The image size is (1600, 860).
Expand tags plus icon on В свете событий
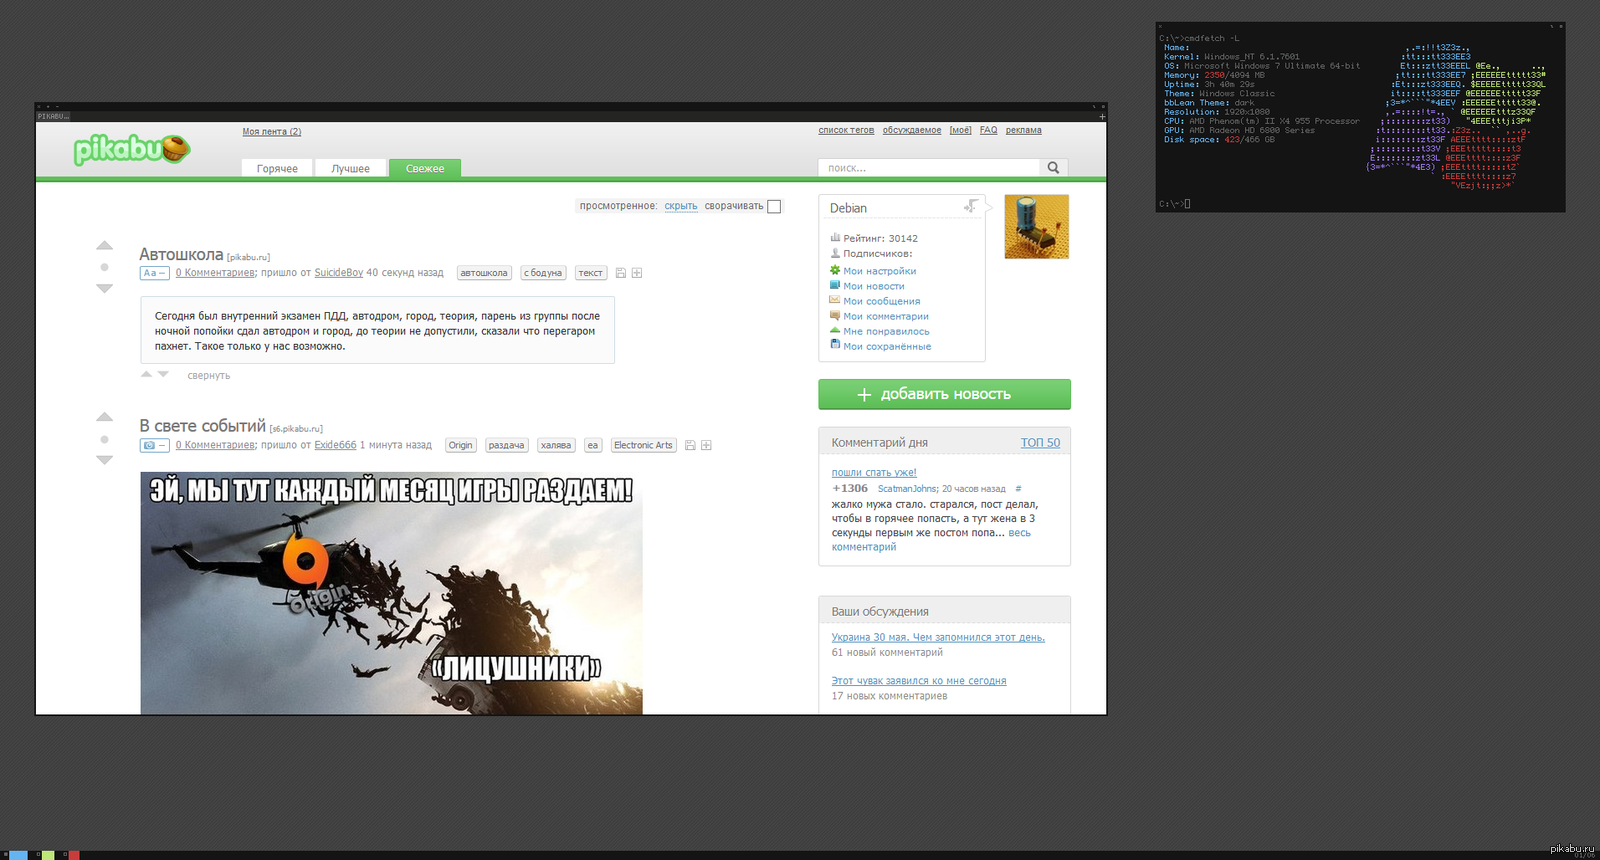[706, 445]
